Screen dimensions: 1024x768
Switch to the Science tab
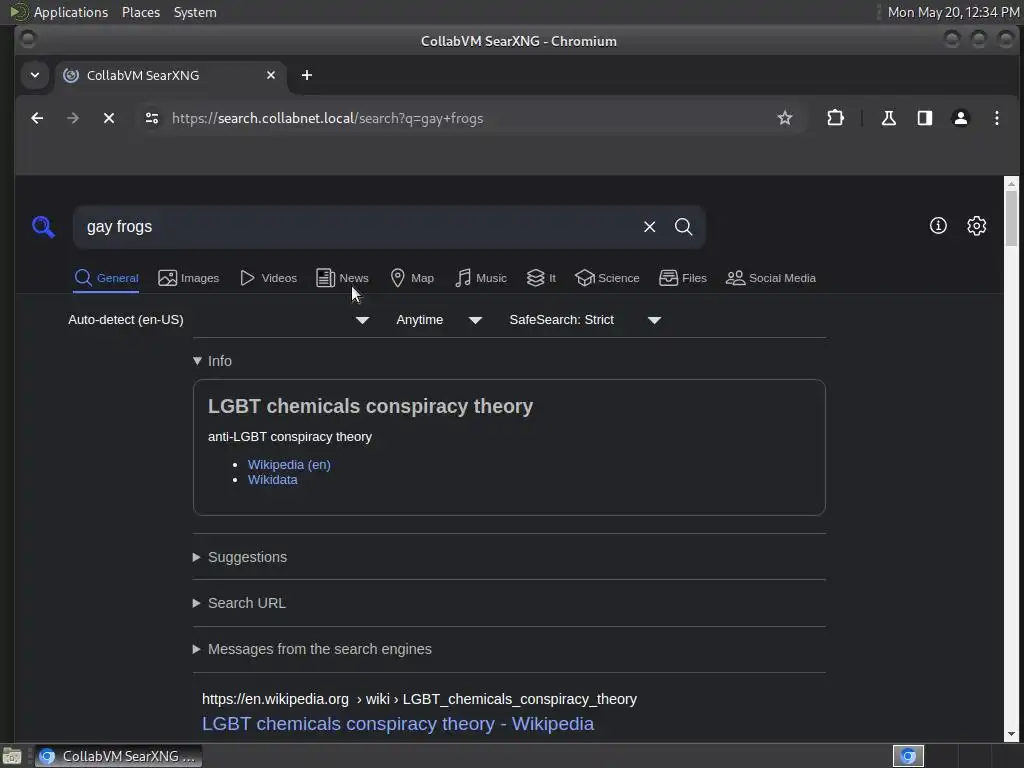coord(607,278)
